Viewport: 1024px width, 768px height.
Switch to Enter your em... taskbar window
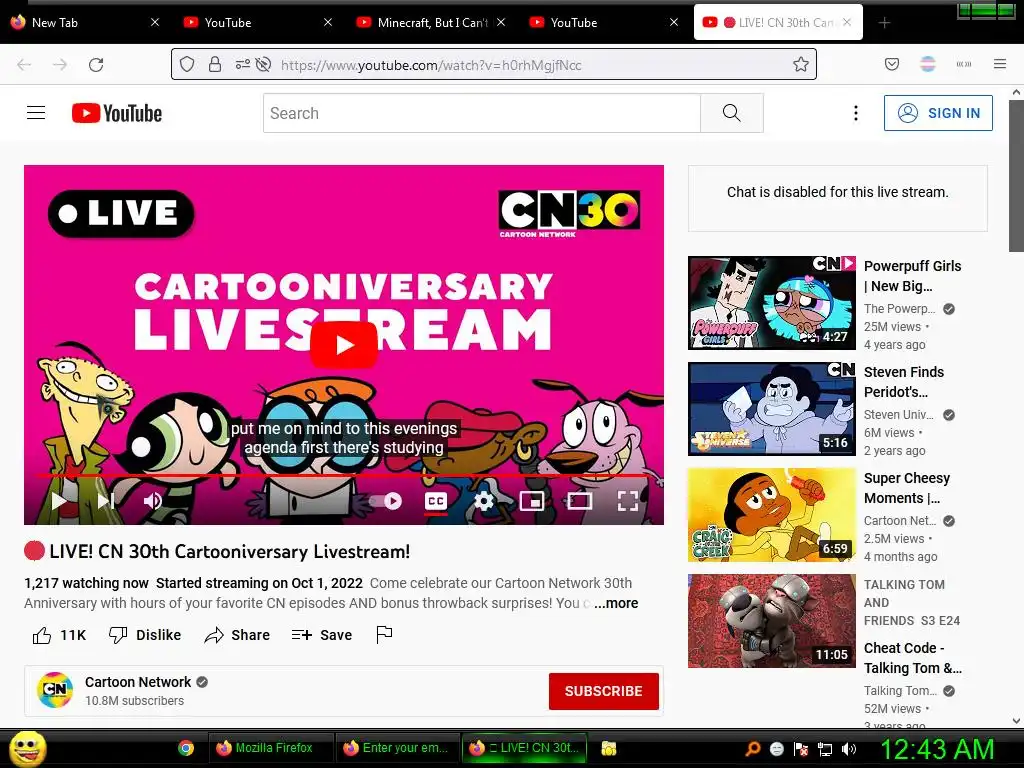pyautogui.click(x=397, y=748)
